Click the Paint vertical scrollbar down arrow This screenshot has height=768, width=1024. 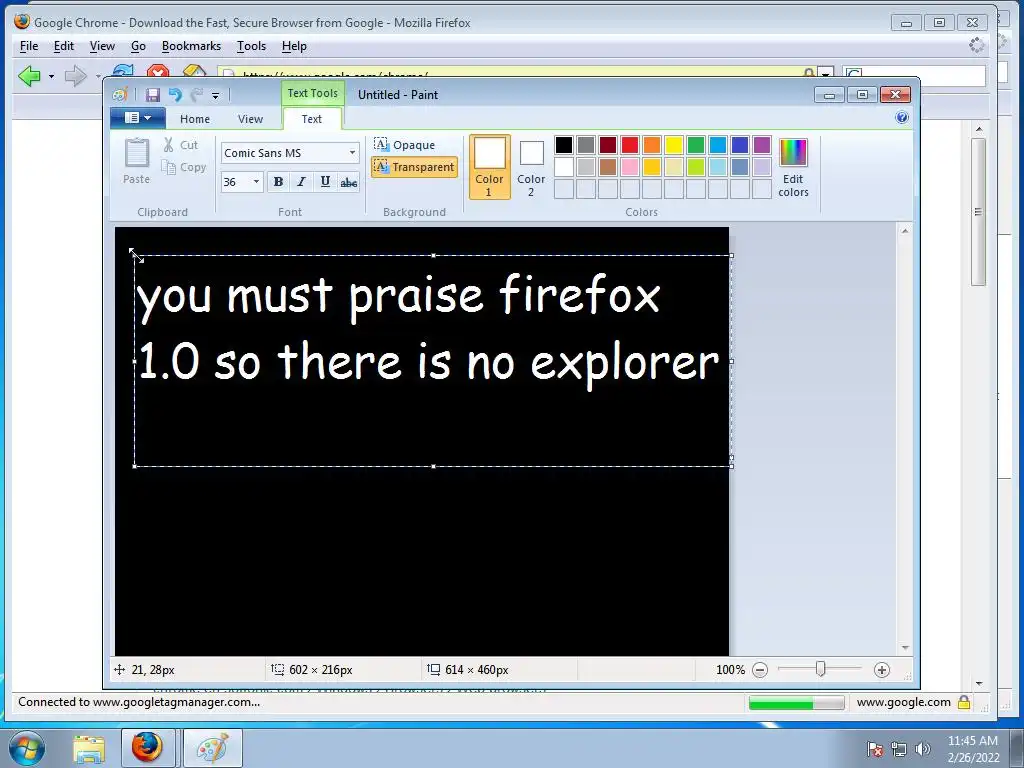click(x=905, y=648)
